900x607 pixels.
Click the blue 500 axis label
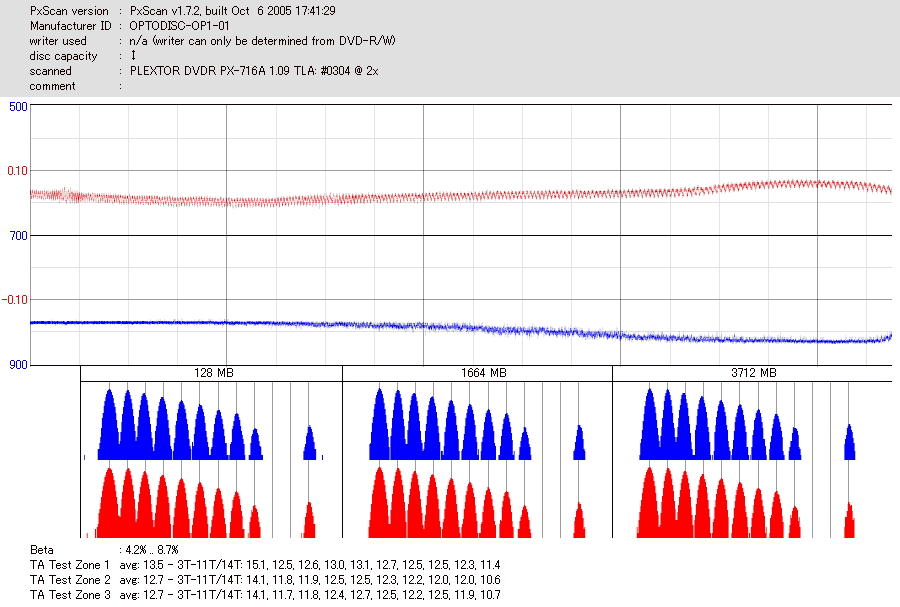pos(18,107)
